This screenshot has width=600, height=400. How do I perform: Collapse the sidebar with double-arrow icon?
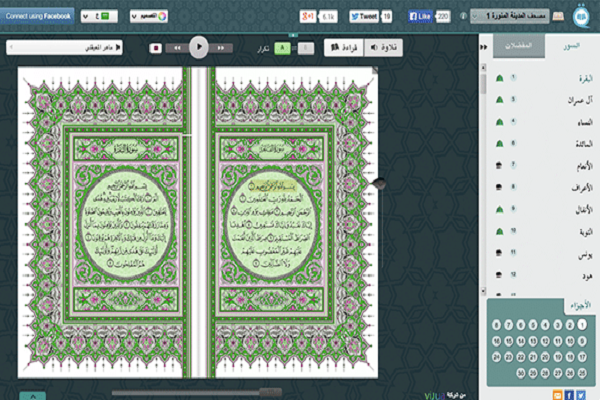tap(485, 47)
